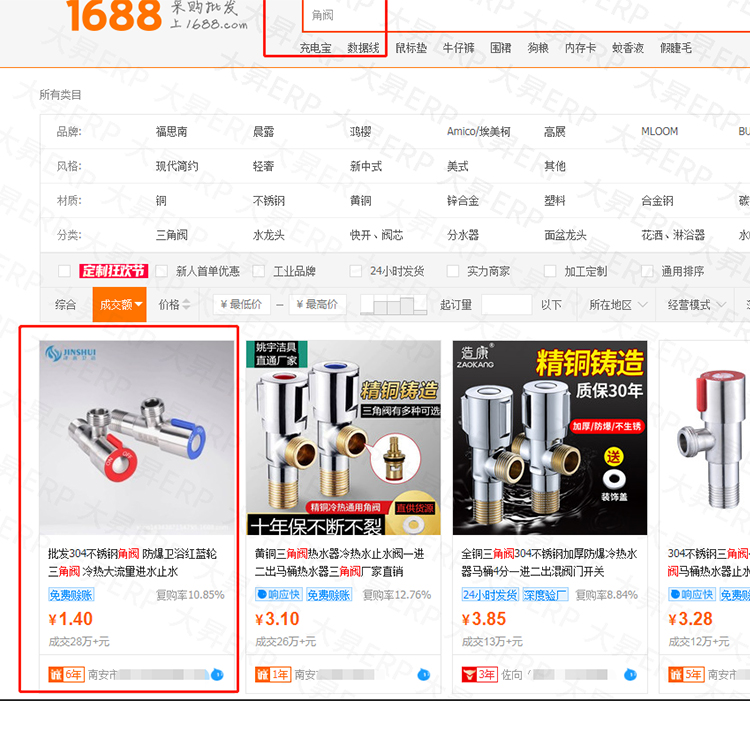Filter by 三角阀 category
Image resolution: width=750 pixels, height=750 pixels.
[x=172, y=235]
